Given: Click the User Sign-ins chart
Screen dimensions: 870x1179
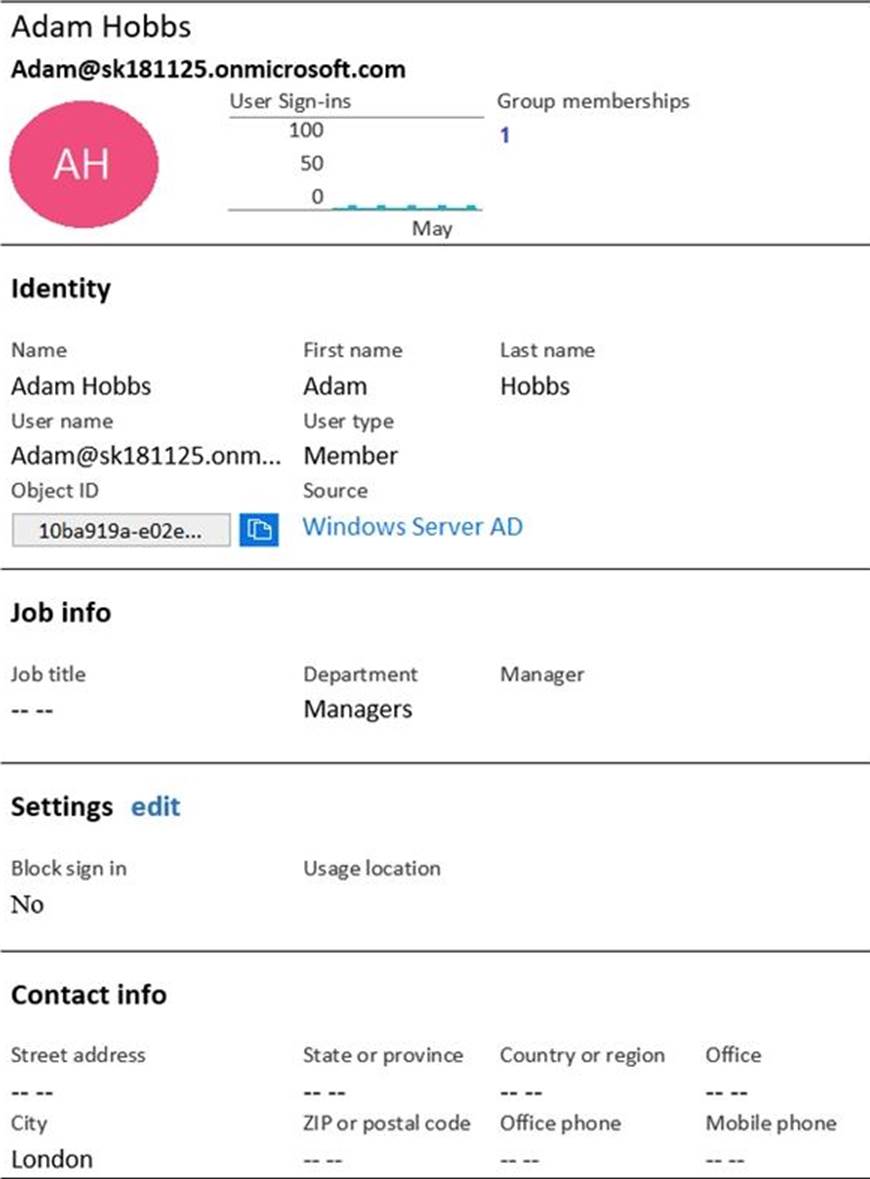Looking at the screenshot, I should (356, 165).
